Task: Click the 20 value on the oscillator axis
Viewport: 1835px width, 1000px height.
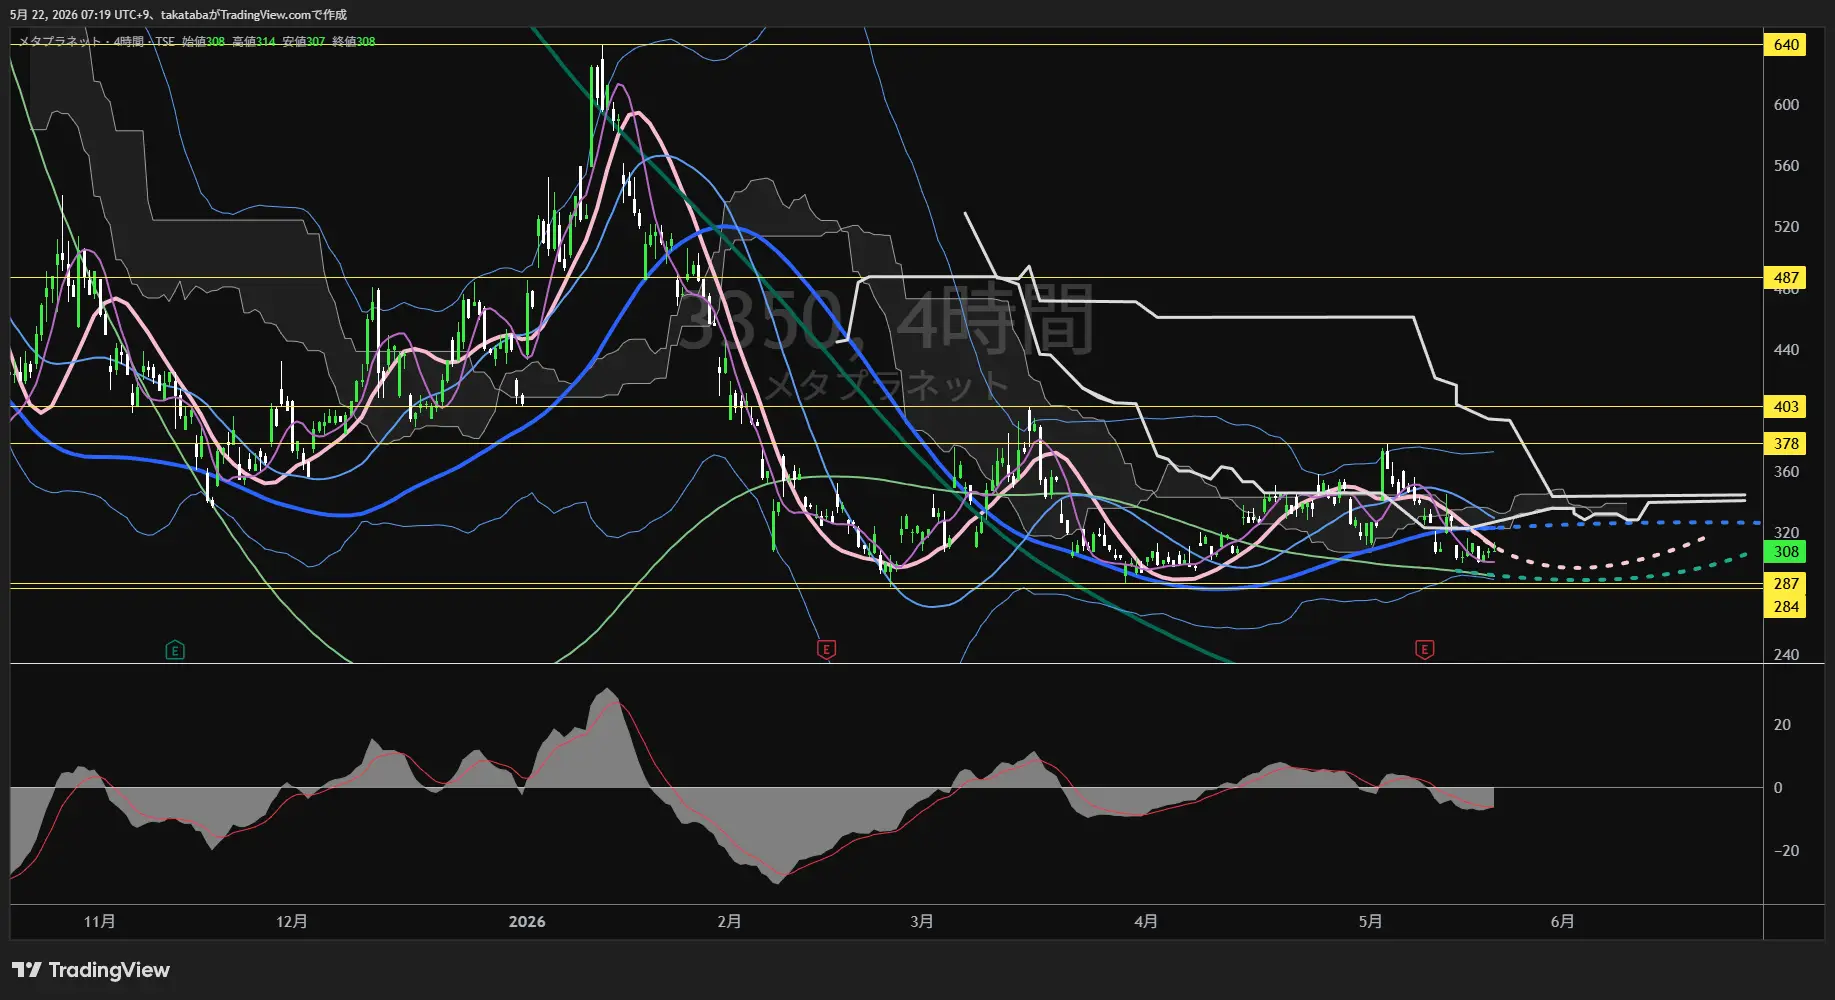Action: point(1782,725)
